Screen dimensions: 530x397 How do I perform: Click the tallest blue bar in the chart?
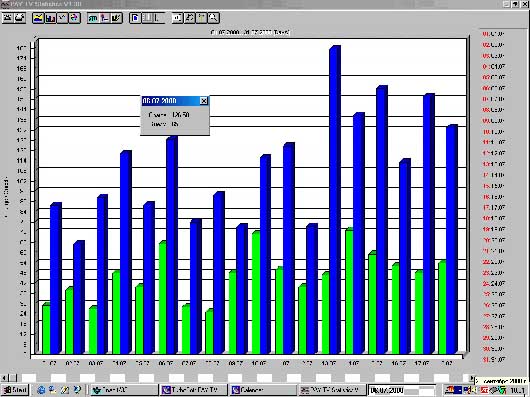pos(335,199)
